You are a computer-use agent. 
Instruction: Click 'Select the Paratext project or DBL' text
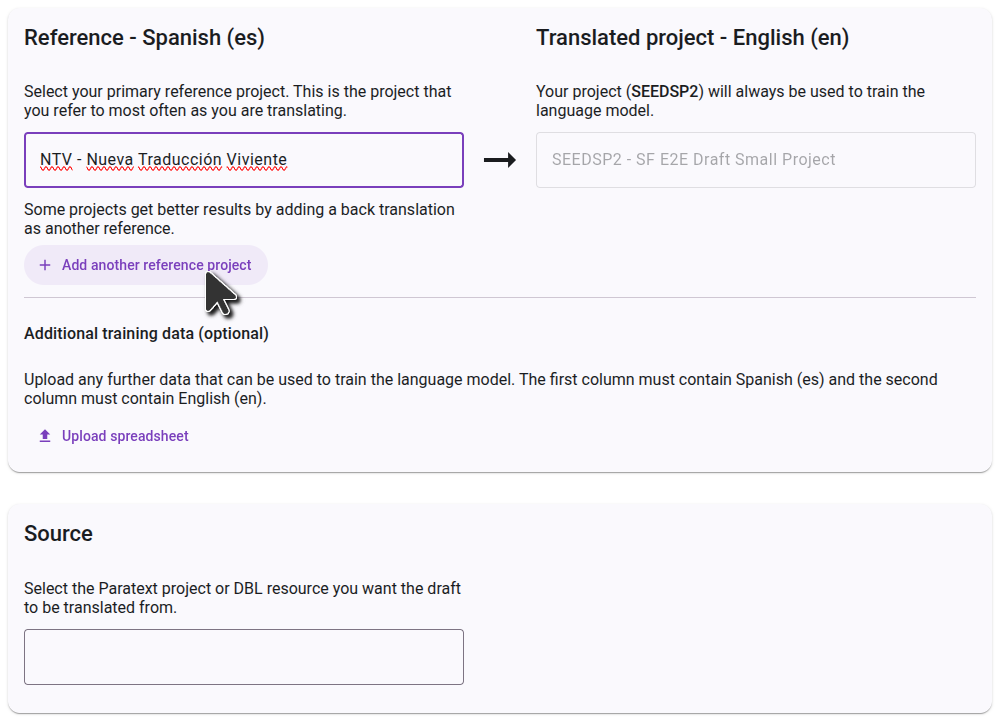(x=242, y=598)
